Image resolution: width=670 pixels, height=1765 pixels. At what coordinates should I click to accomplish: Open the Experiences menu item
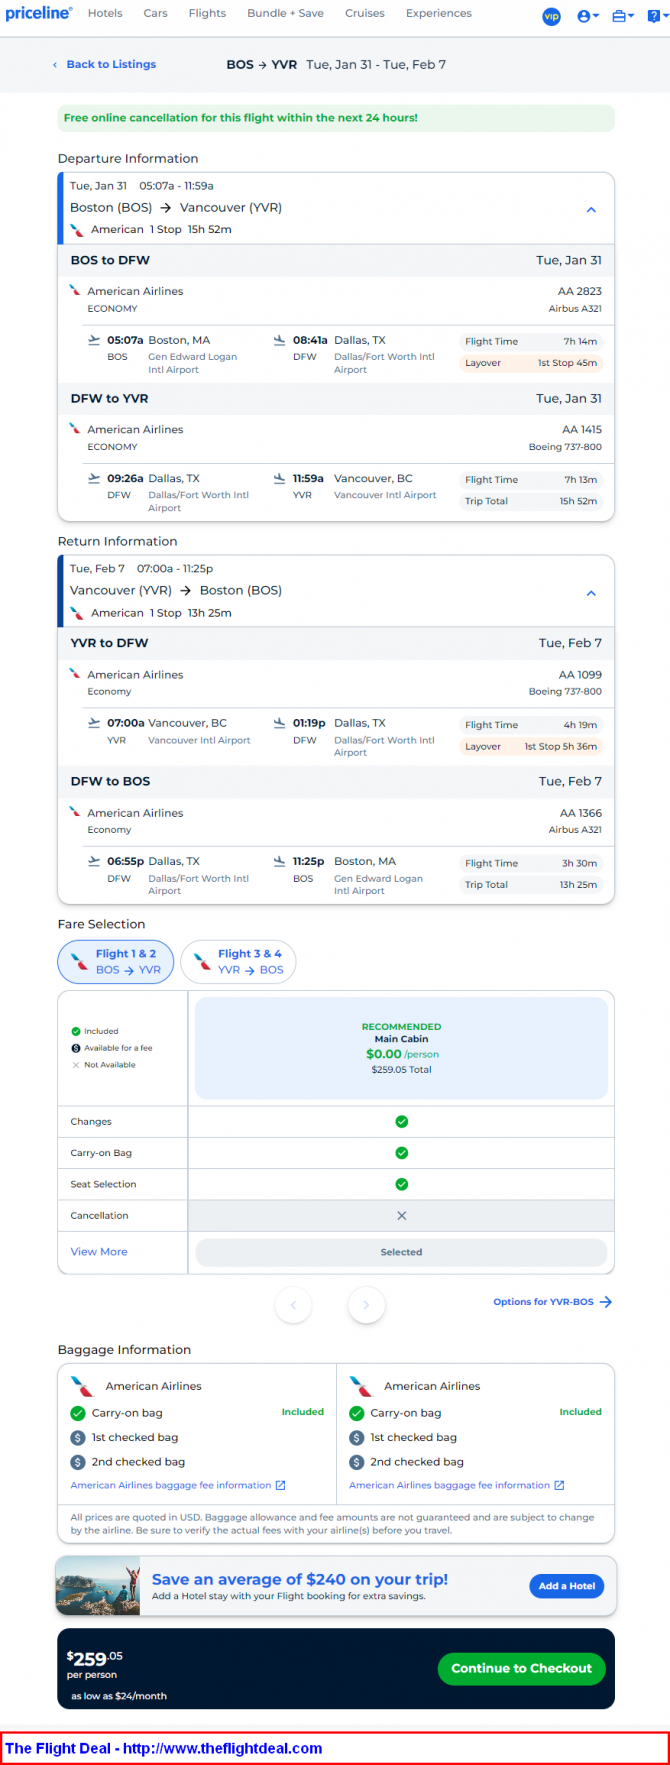click(x=438, y=13)
